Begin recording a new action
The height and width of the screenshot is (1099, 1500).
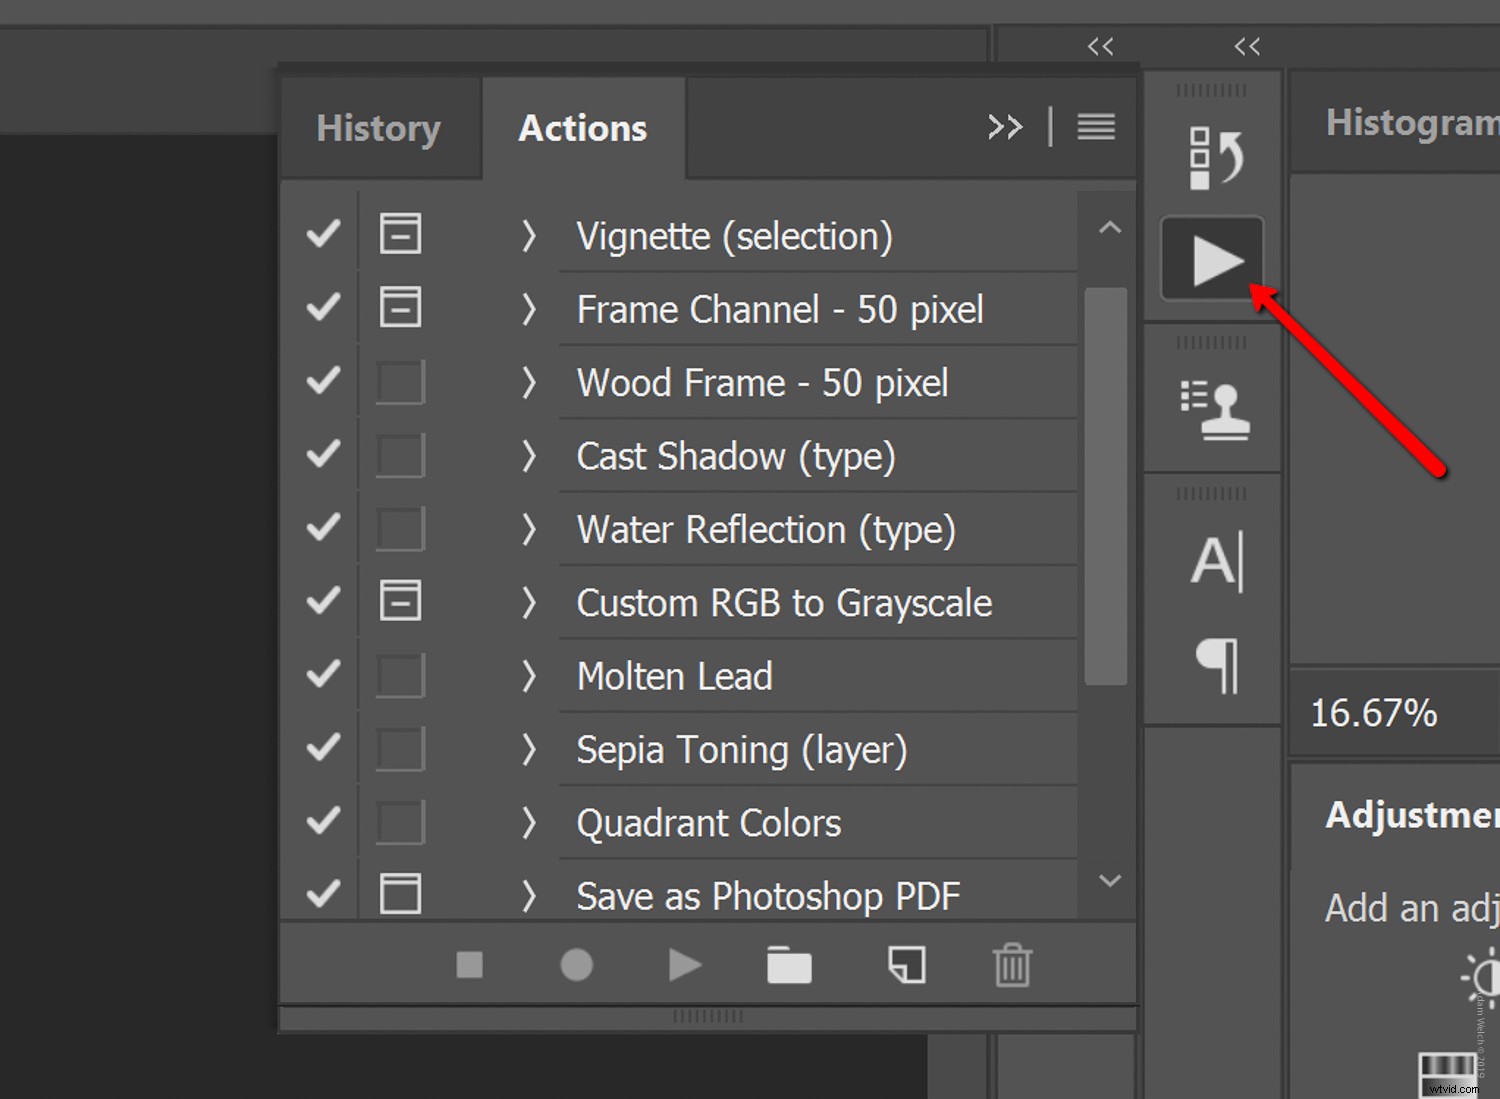[x=577, y=965]
